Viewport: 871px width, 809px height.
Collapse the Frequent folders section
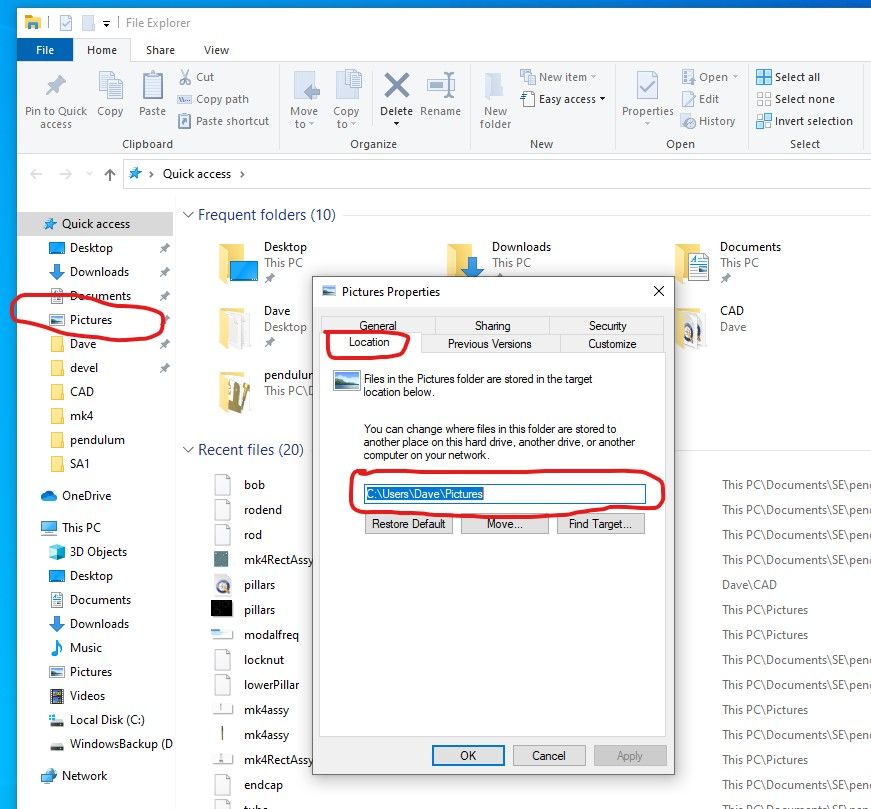pos(187,215)
